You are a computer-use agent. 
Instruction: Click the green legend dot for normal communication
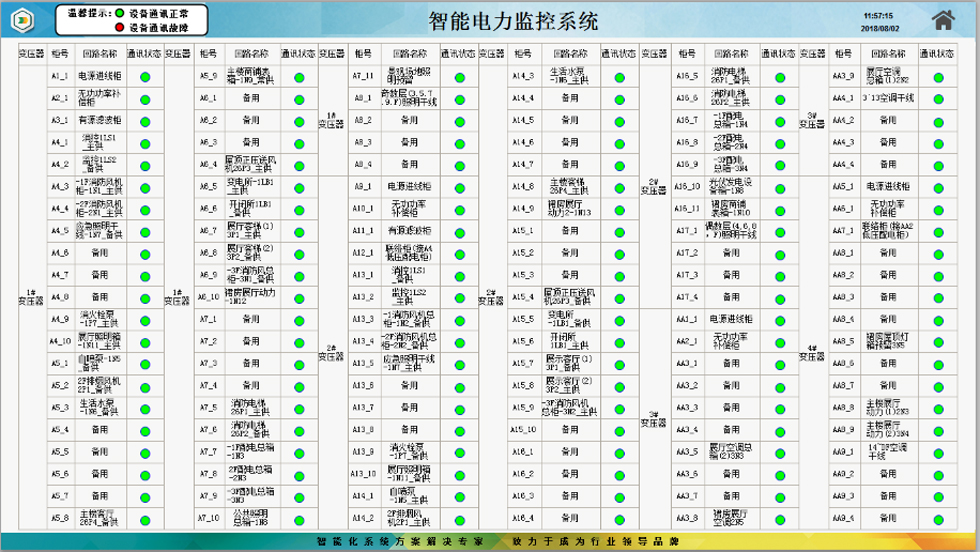[x=120, y=13]
